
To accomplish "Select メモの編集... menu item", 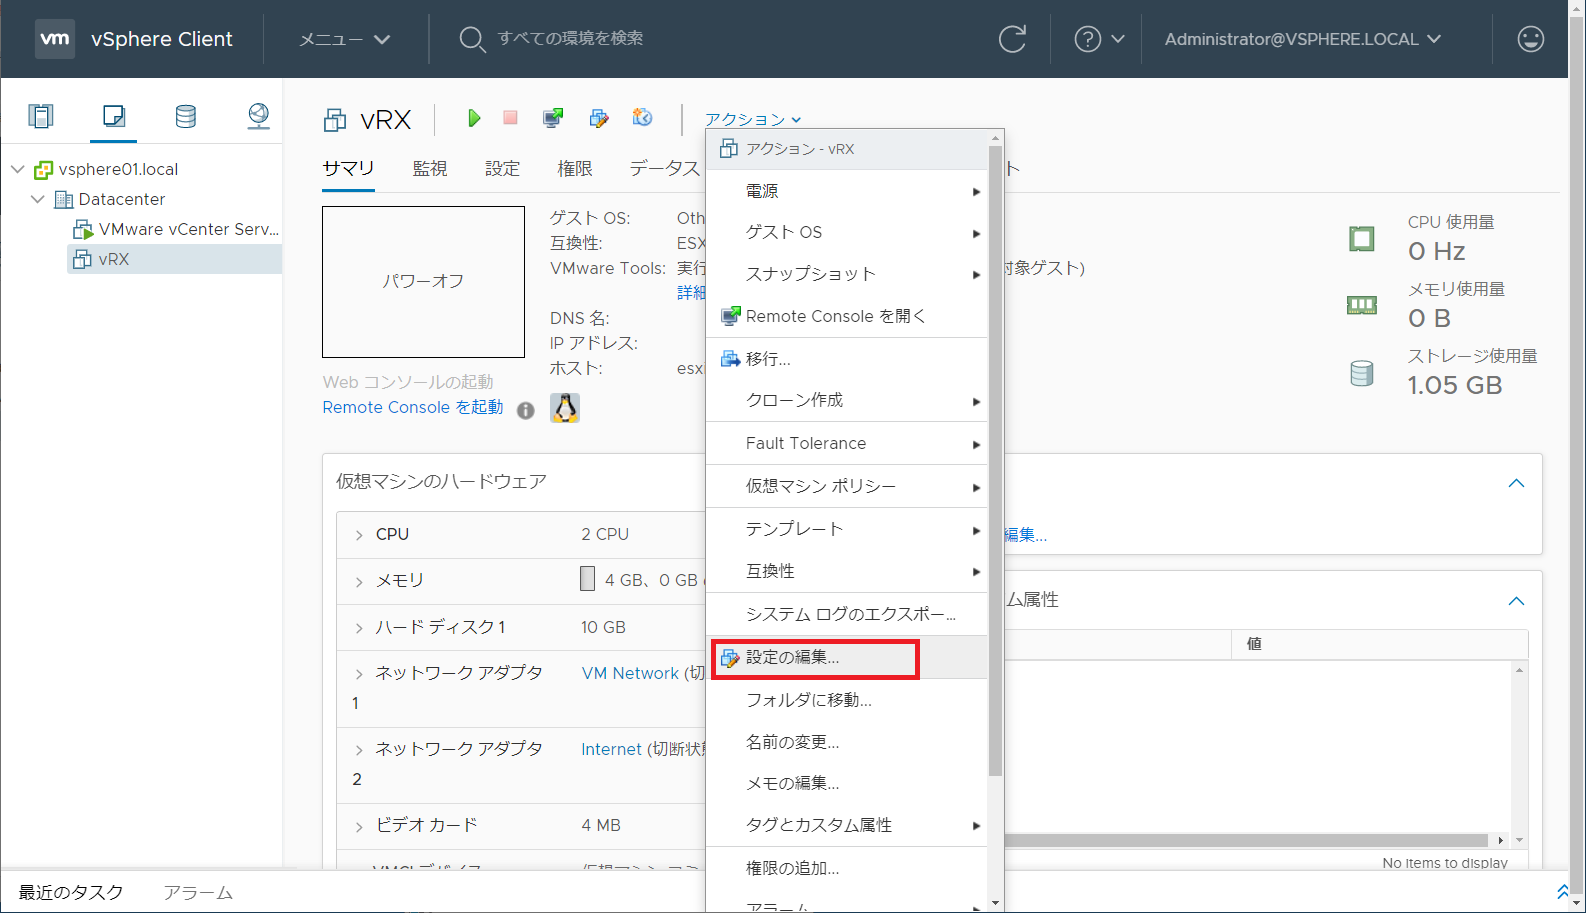I will [x=846, y=783].
